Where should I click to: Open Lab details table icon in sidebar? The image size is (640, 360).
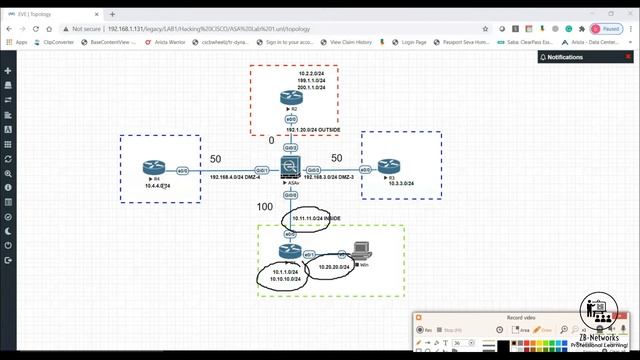tap(8, 202)
